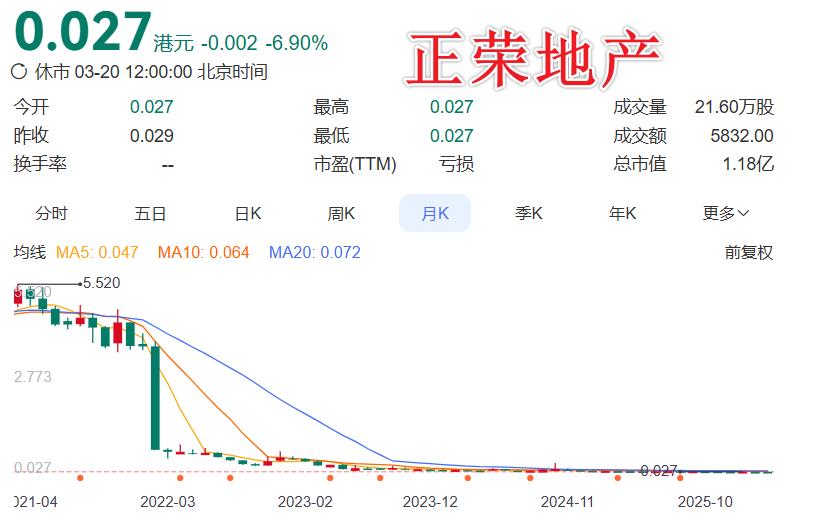Click the 市盈(TTM) value 亏损
This screenshot has height=520, width=823.
pos(456,164)
